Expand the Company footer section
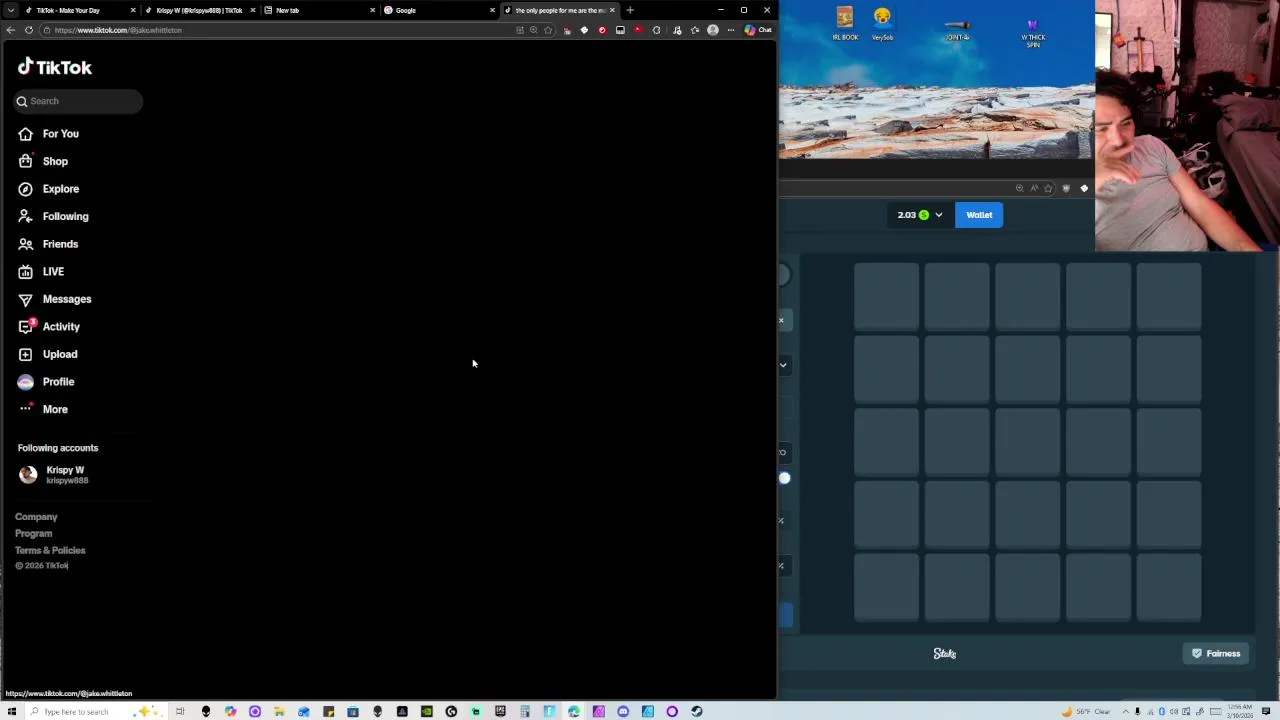The width and height of the screenshot is (1280, 720). coord(36,517)
